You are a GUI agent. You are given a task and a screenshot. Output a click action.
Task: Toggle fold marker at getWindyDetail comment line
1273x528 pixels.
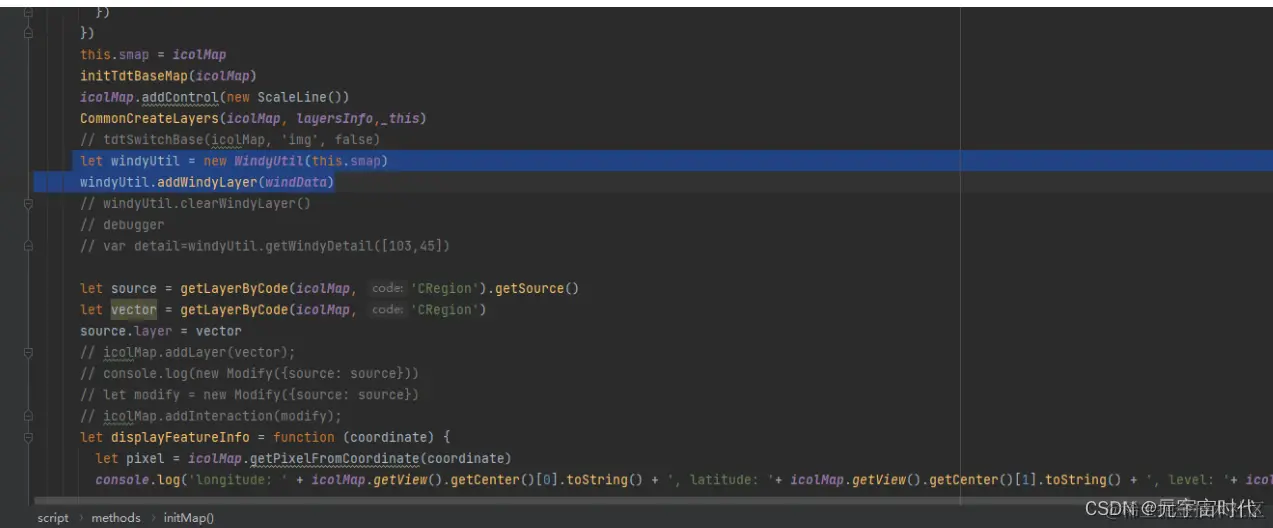[28, 245]
